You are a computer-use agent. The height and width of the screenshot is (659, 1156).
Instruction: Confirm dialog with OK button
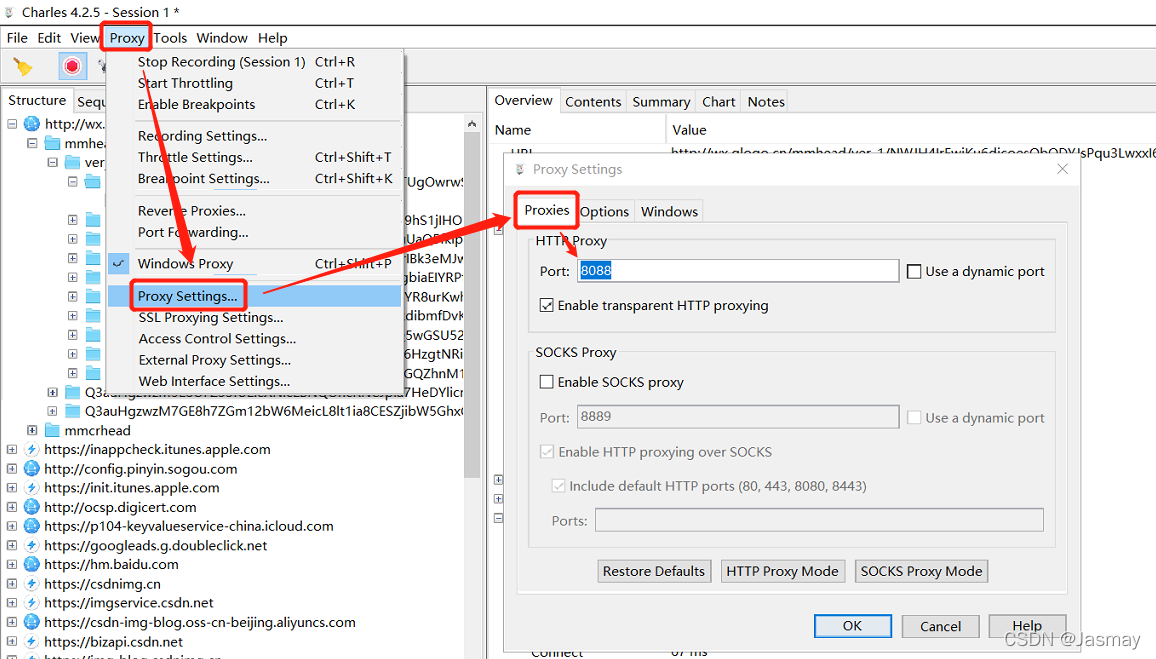point(852,626)
